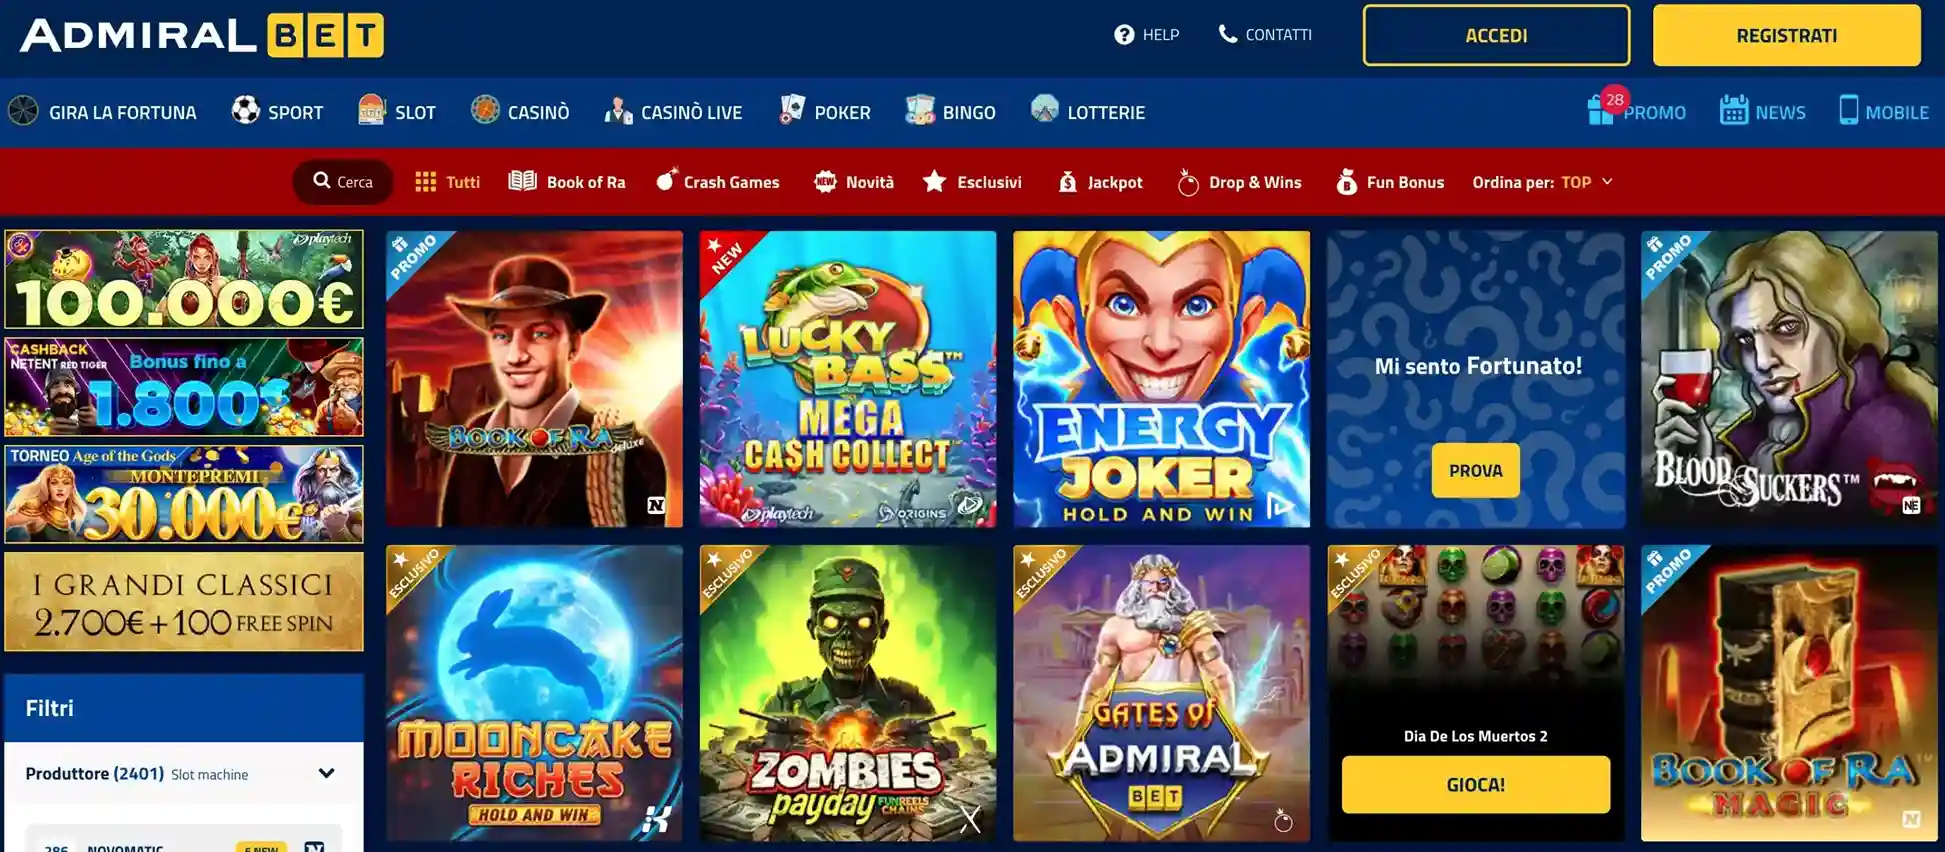Click the Gira la Fortuna wheel icon

coord(23,110)
